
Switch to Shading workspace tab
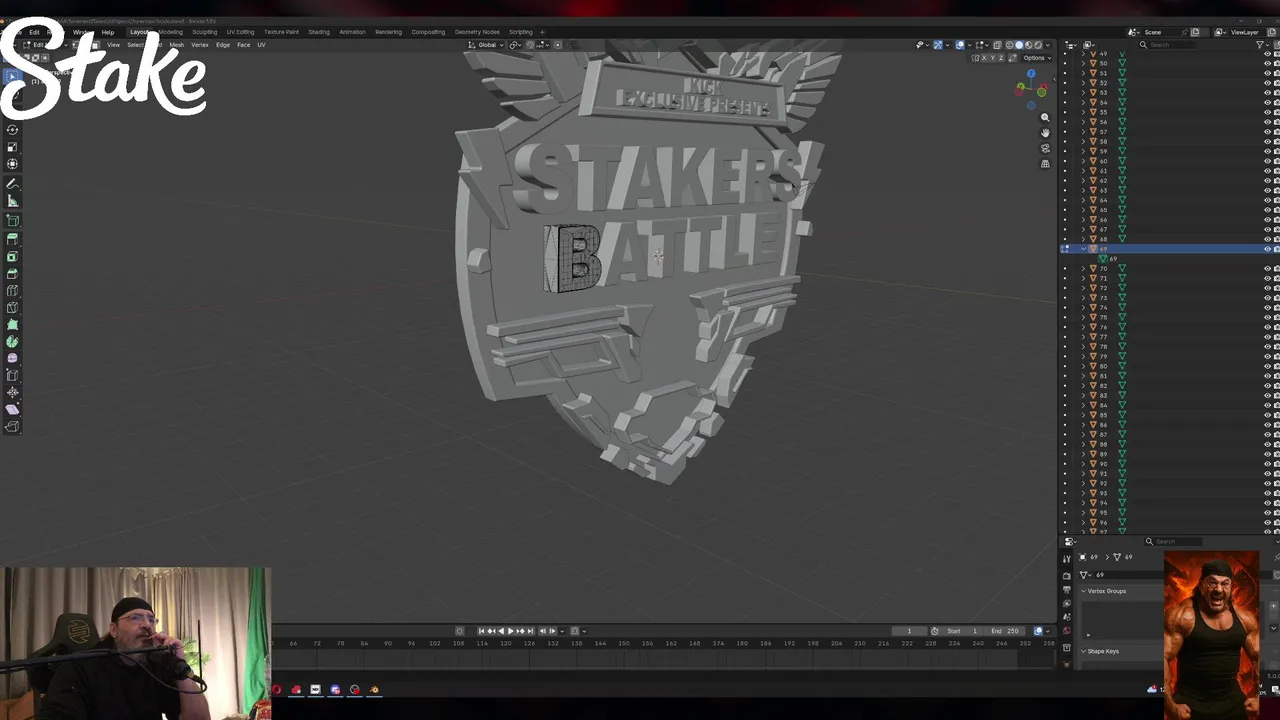[319, 32]
